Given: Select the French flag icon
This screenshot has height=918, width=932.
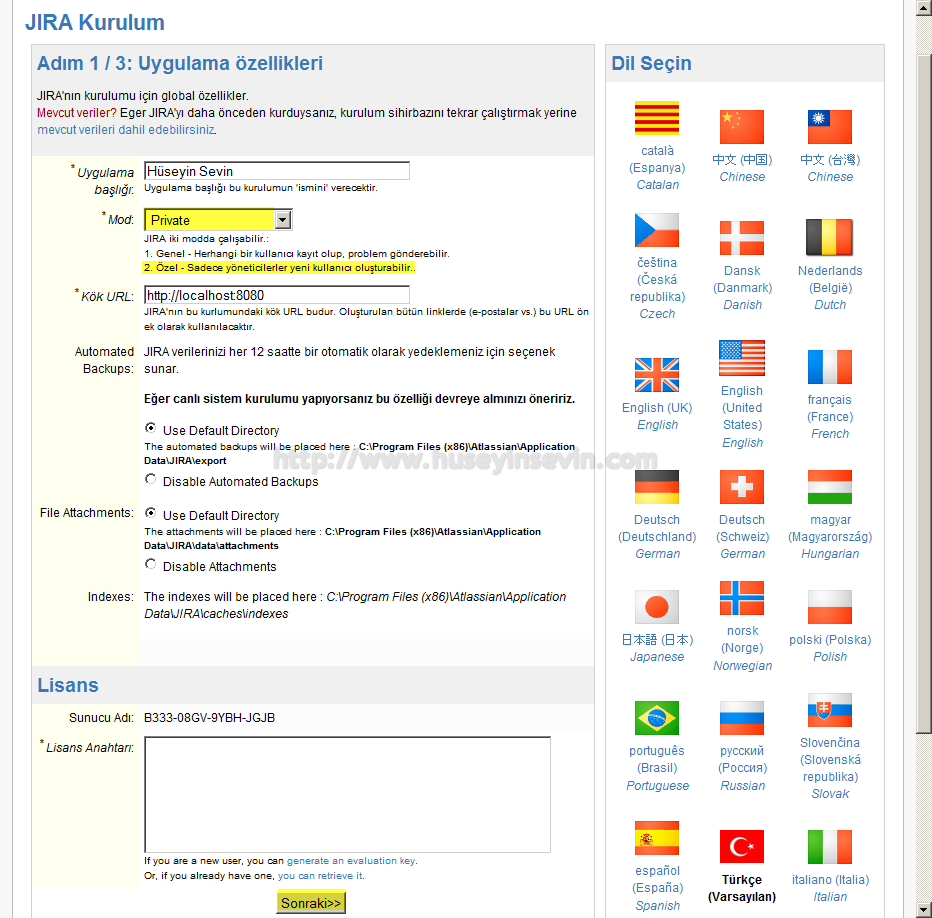Looking at the screenshot, I should pyautogui.click(x=830, y=367).
